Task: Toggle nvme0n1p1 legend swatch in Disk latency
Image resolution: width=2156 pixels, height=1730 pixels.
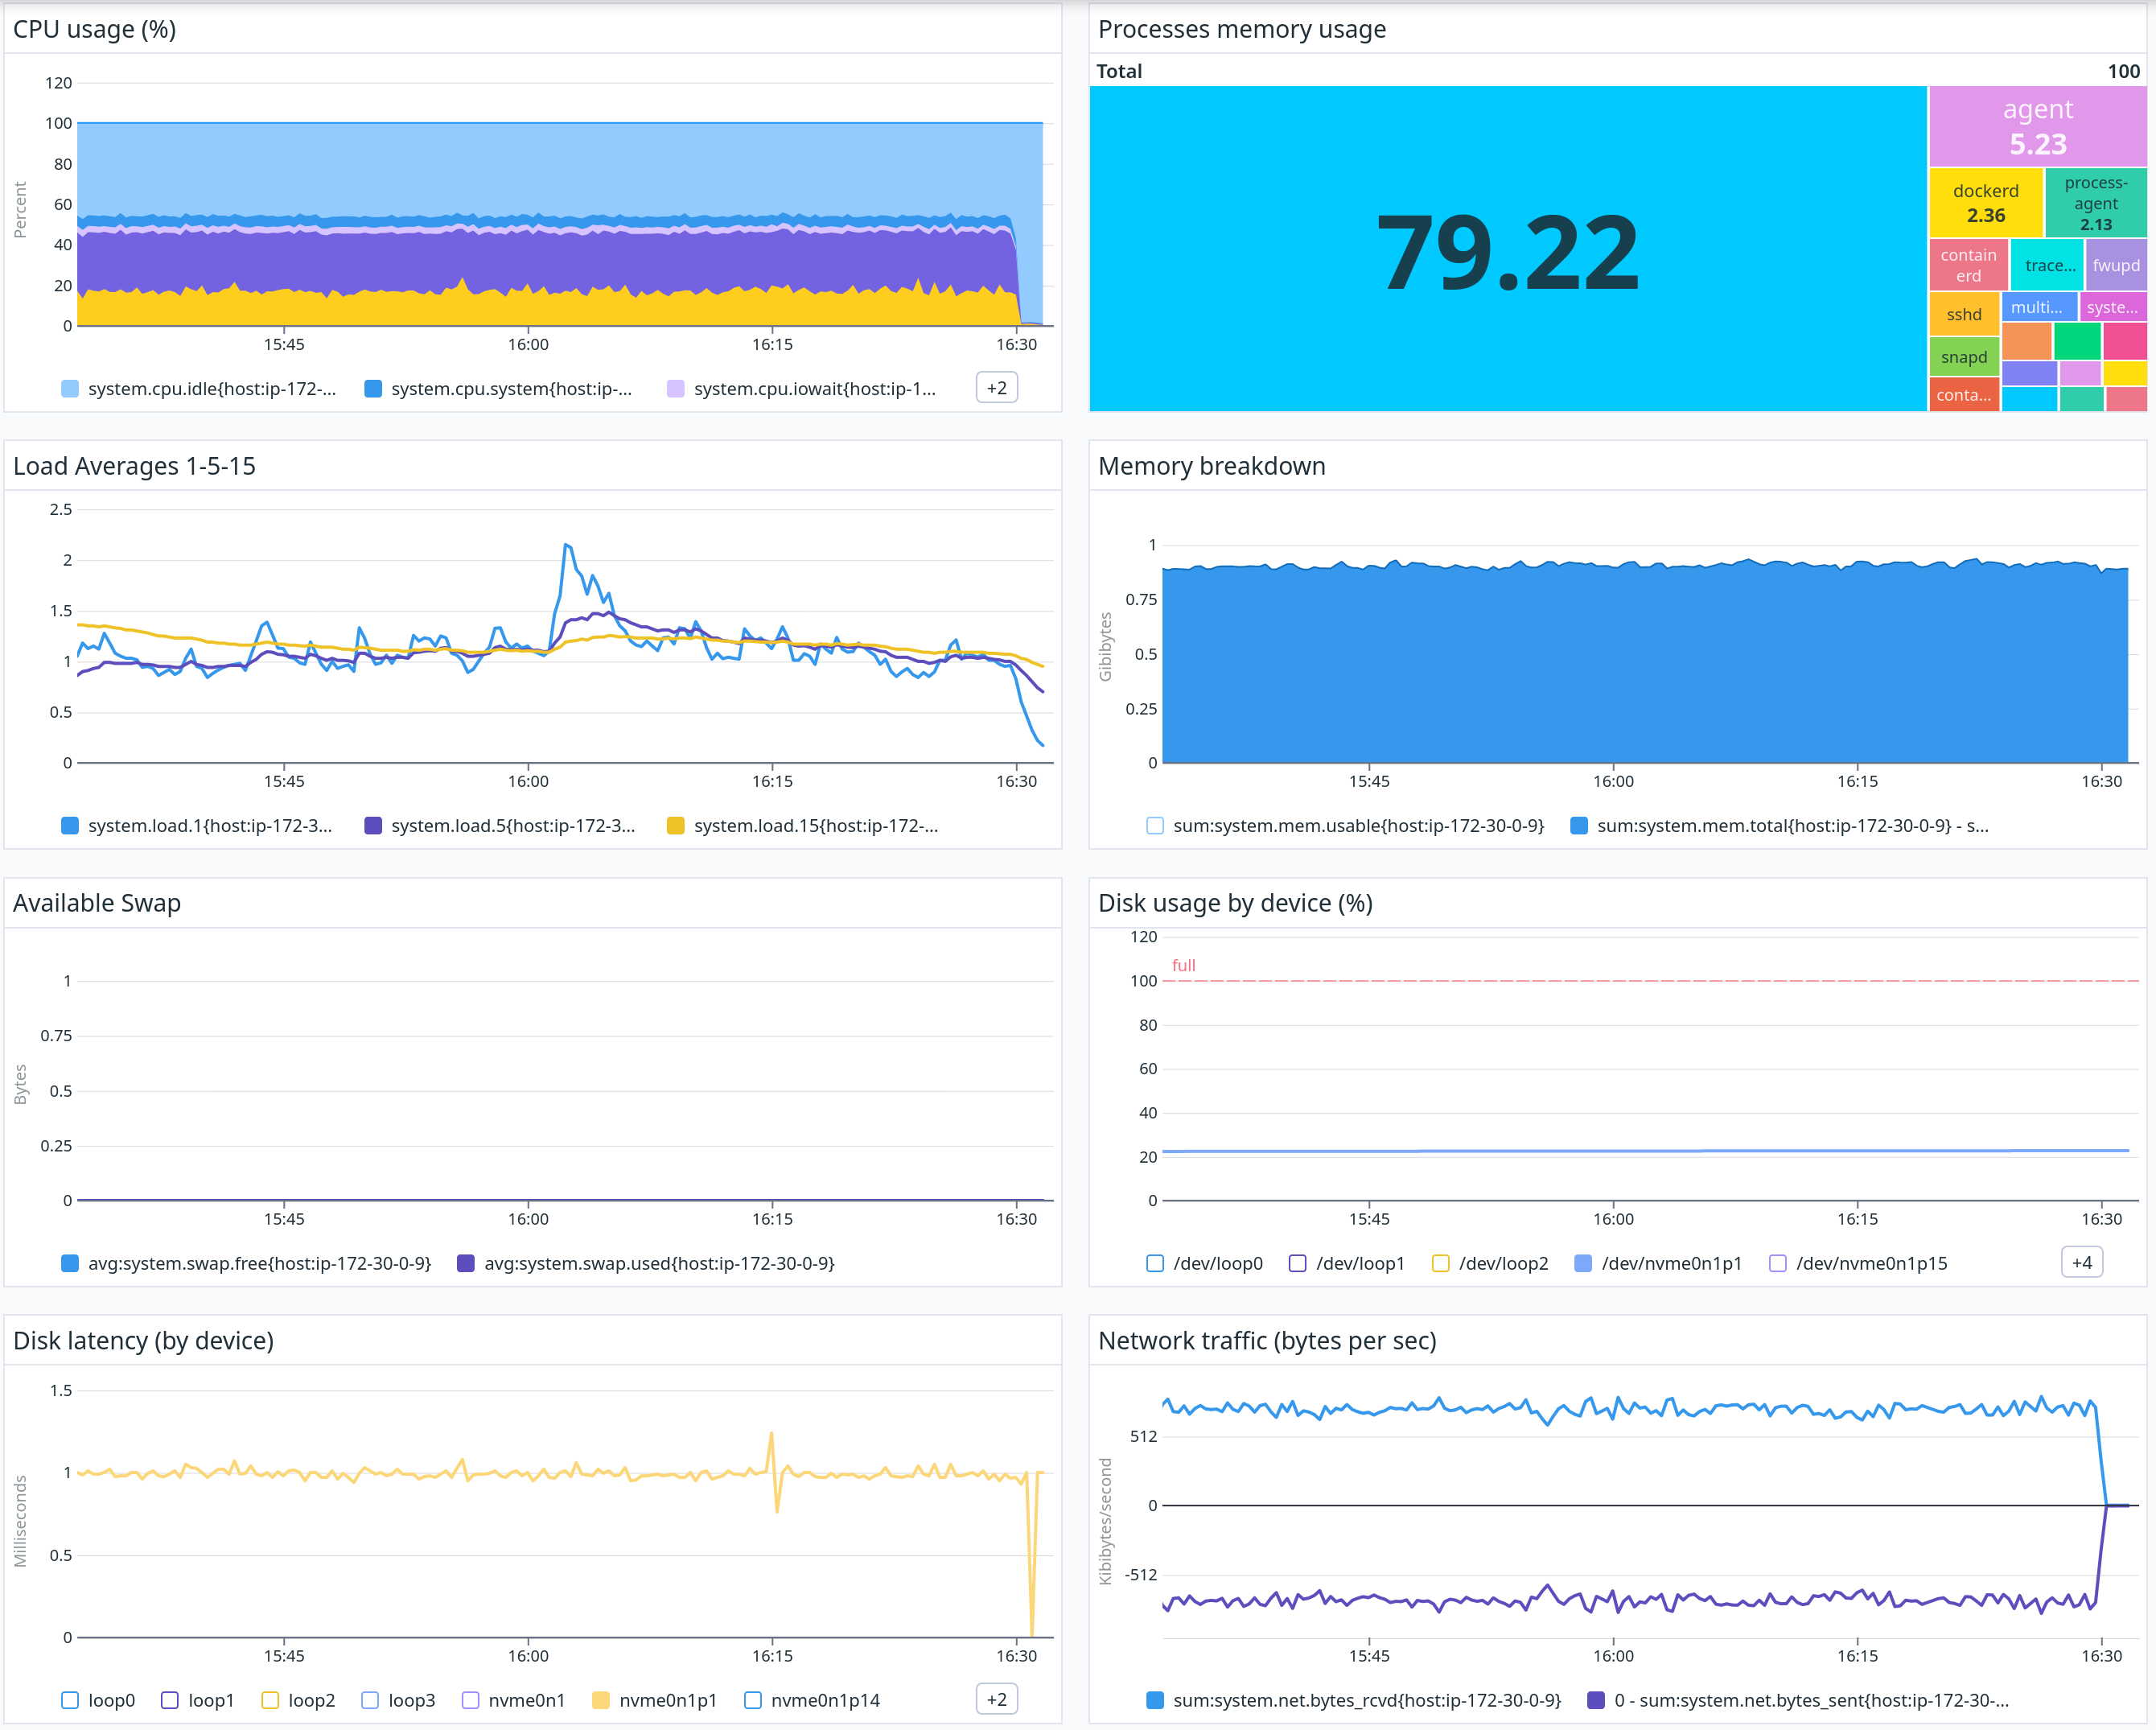Action: click(601, 1701)
